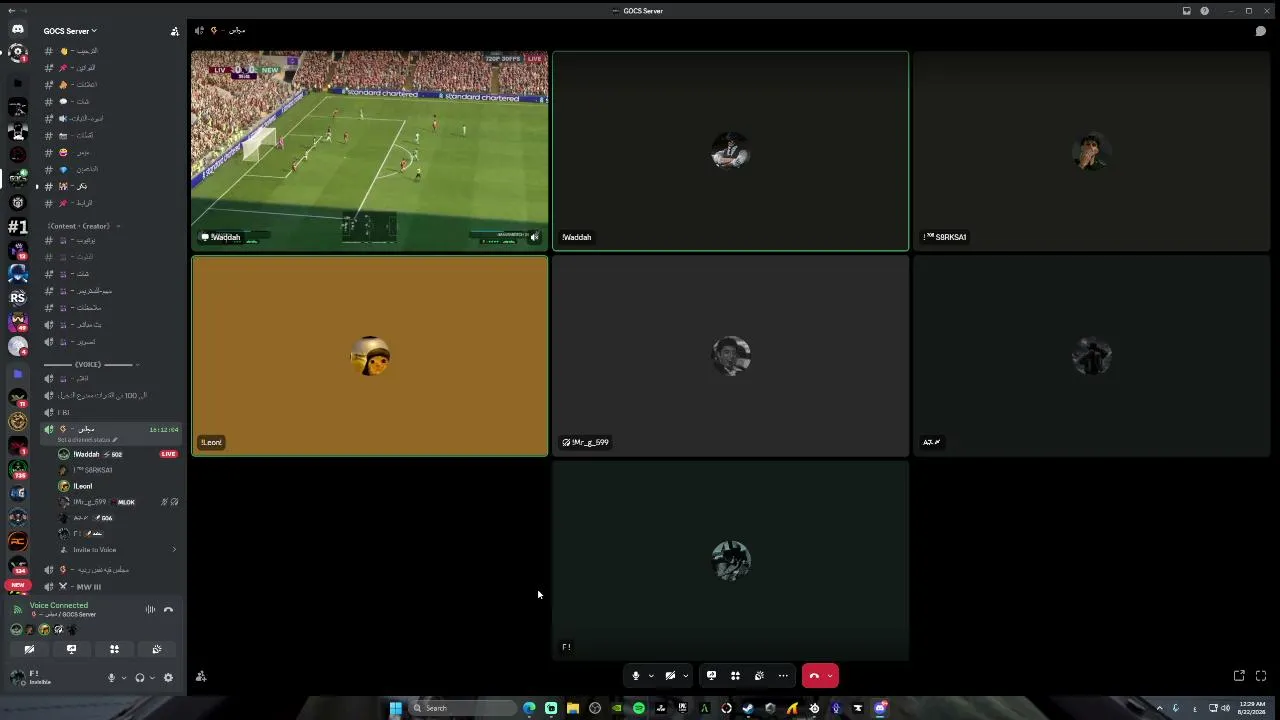Invite members using the server header icon
This screenshot has height=720, width=1280.
click(174, 31)
